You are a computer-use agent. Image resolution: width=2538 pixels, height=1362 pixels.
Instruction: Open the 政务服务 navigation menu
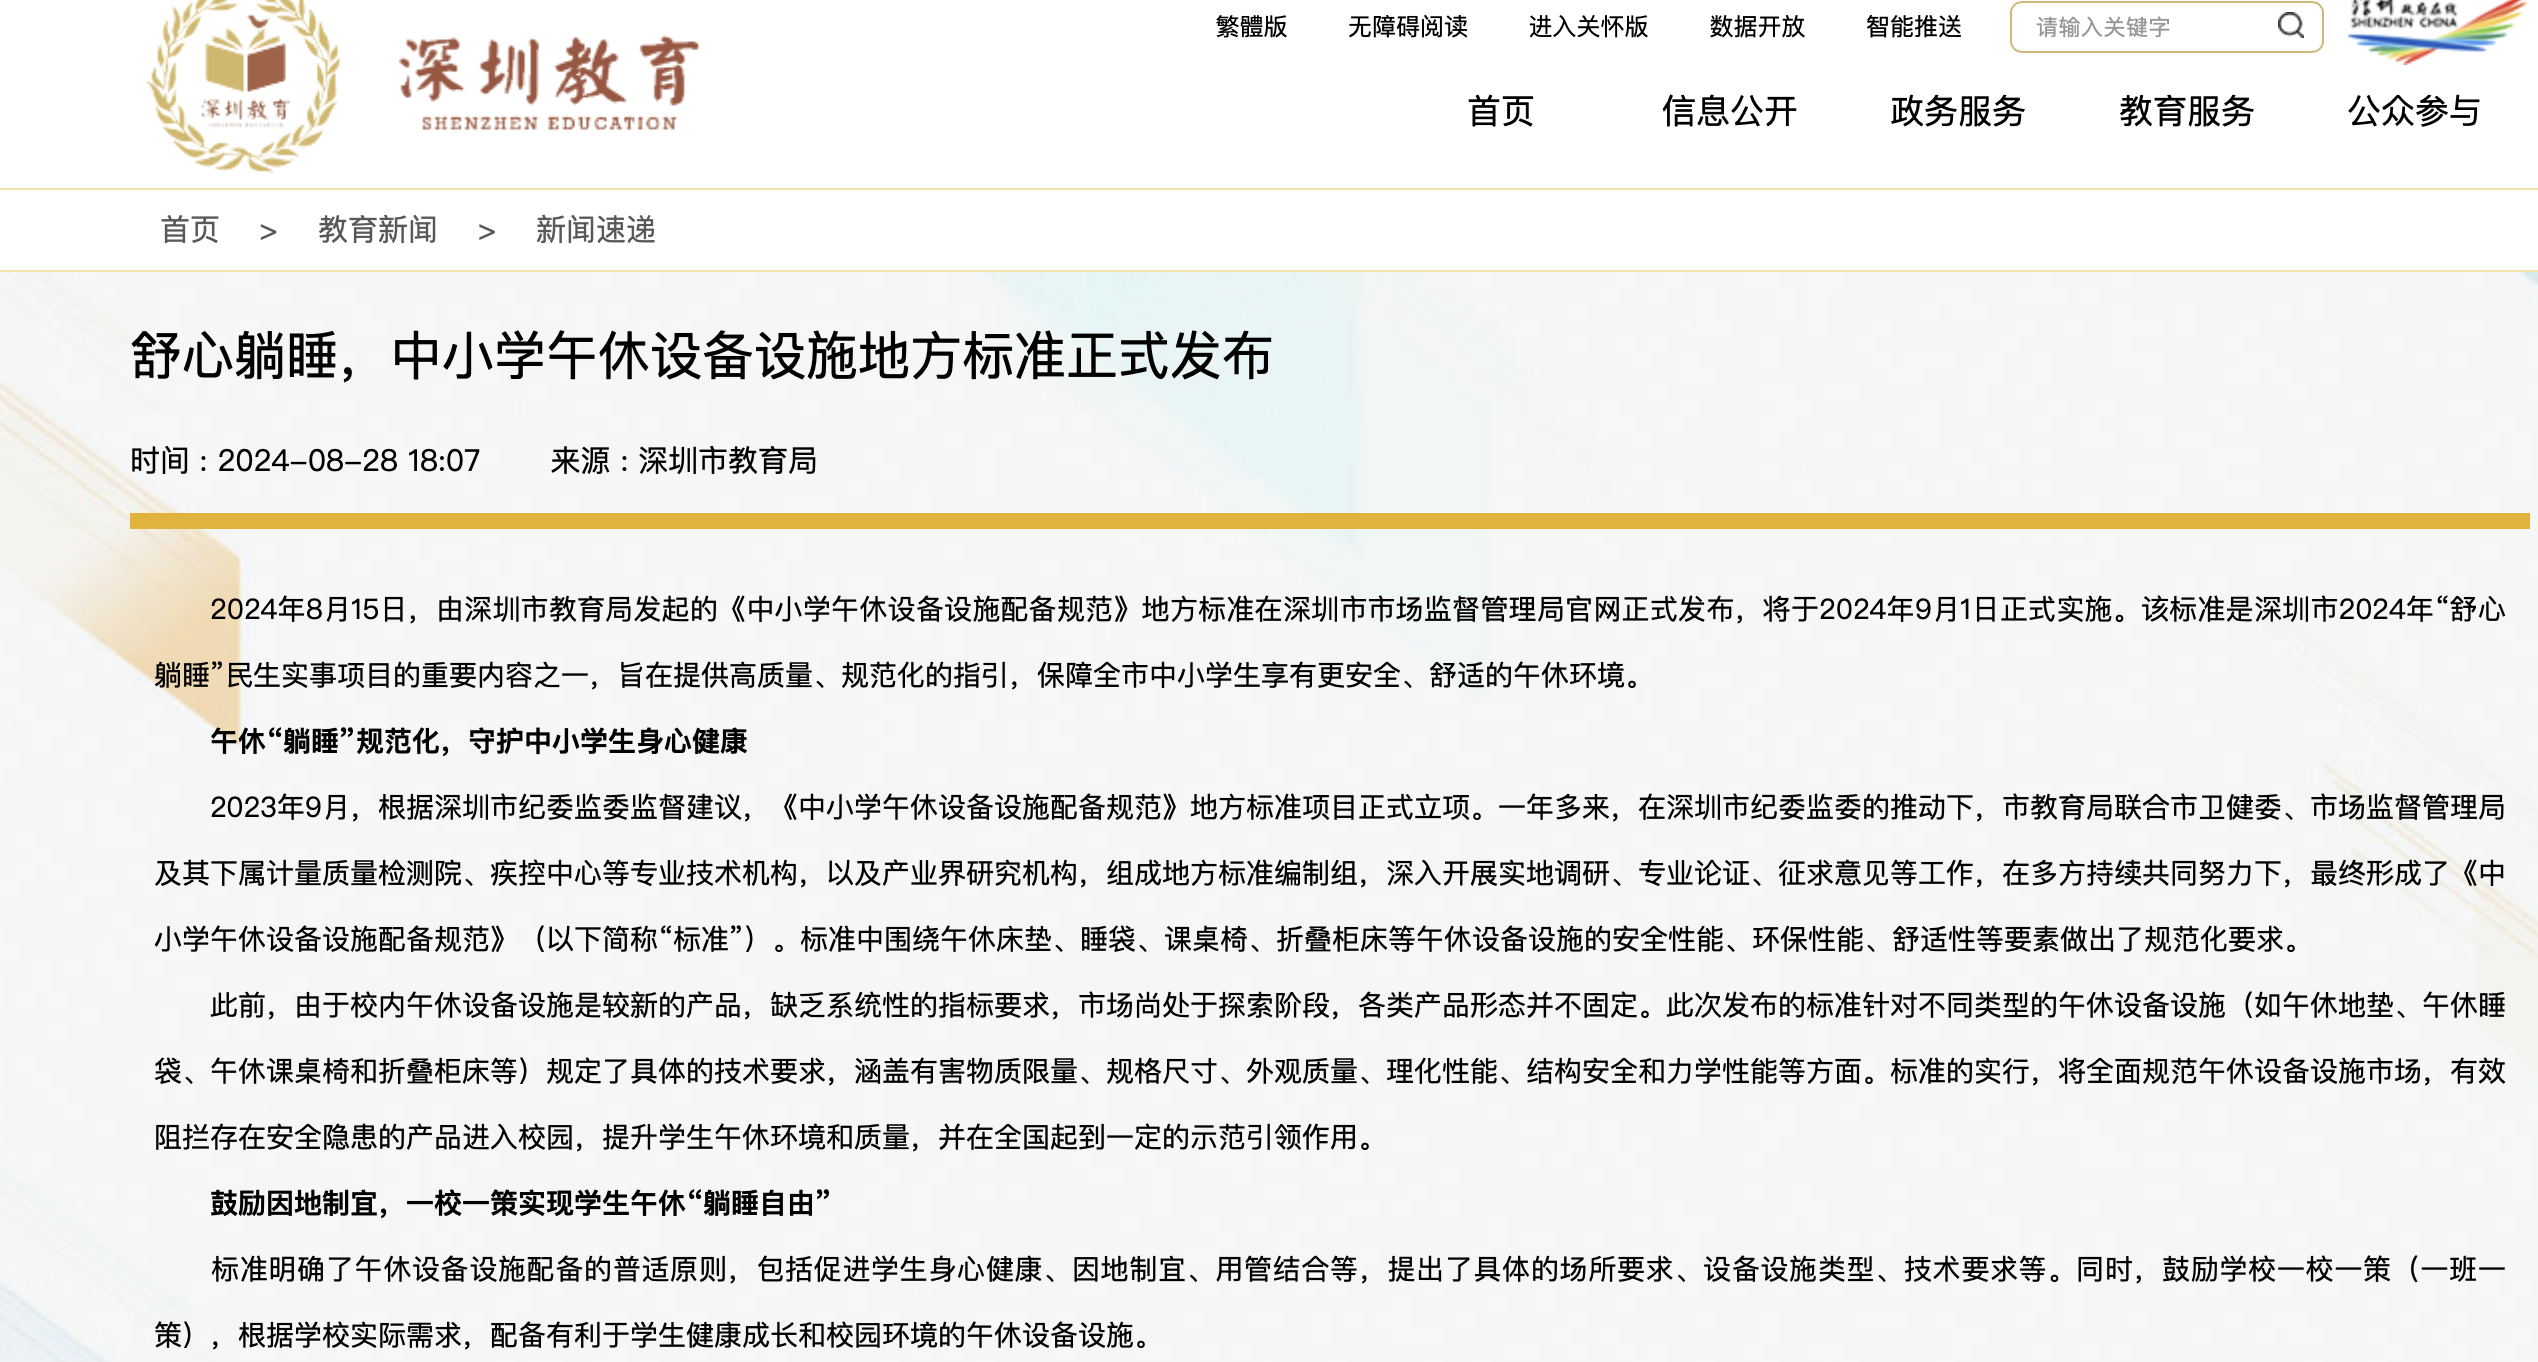point(1957,111)
